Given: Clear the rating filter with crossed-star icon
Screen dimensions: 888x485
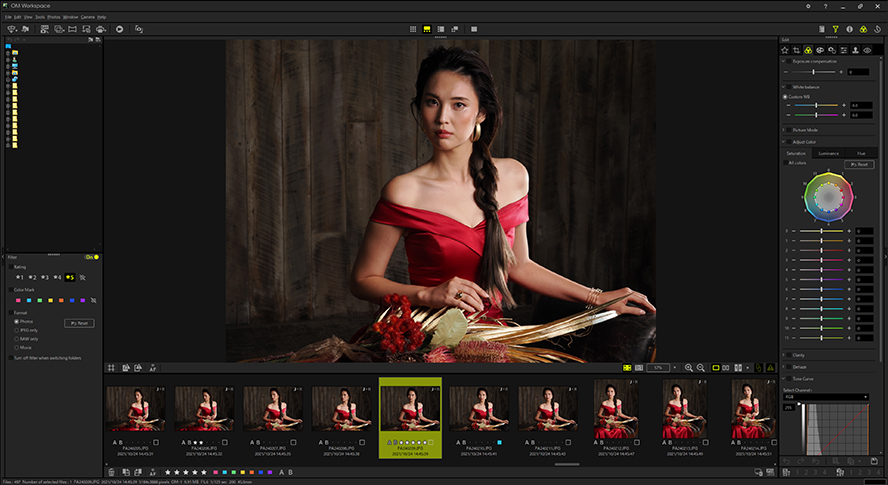Looking at the screenshot, I should 83,277.
